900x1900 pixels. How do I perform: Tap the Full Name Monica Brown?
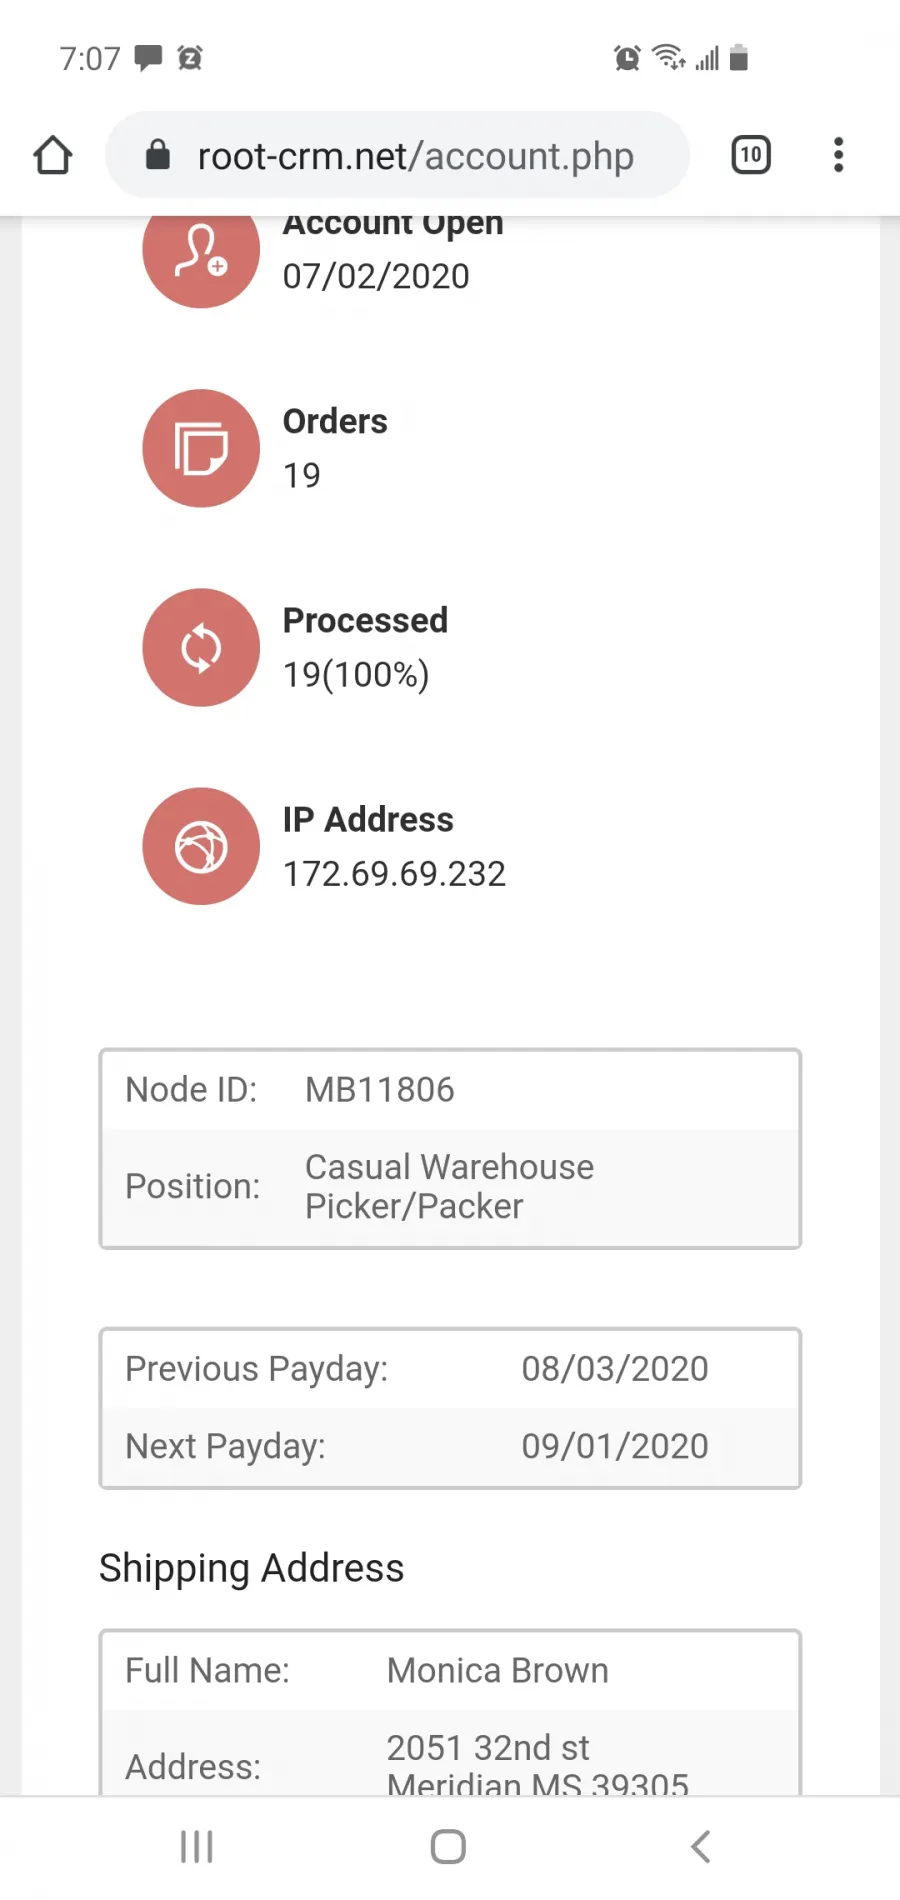click(498, 1670)
